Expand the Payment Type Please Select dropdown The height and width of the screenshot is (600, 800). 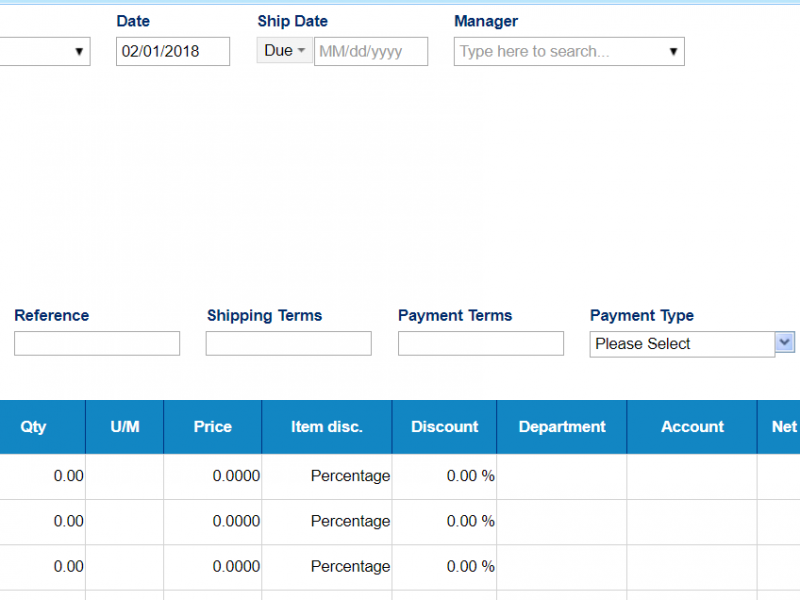click(x=785, y=342)
